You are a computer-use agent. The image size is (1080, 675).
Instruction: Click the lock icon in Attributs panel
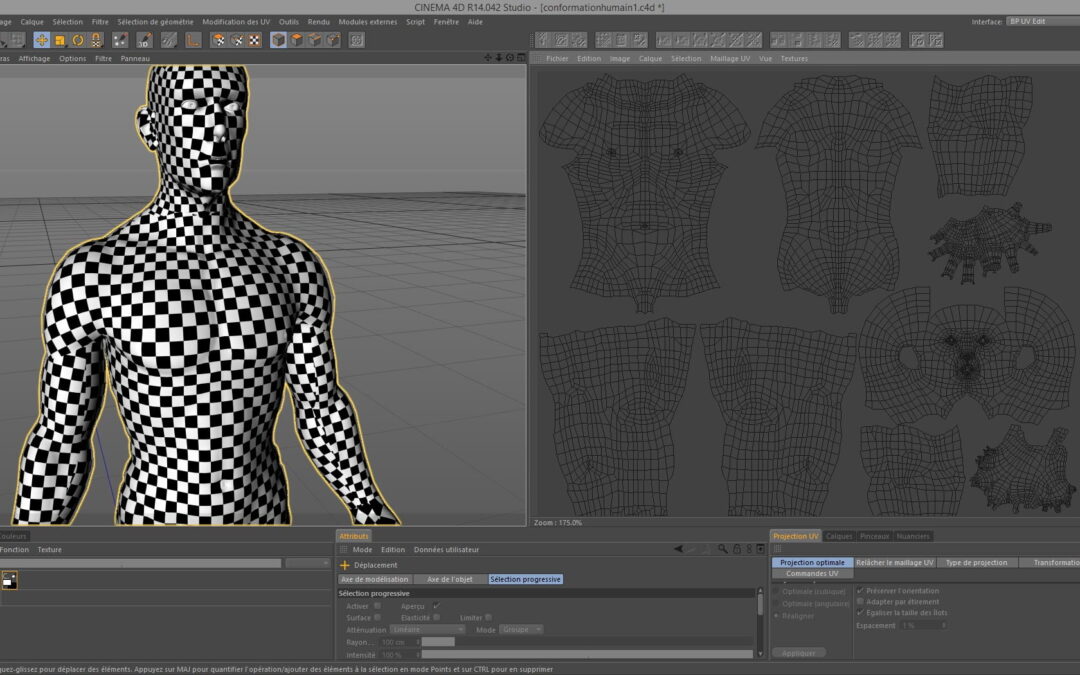[x=735, y=549]
